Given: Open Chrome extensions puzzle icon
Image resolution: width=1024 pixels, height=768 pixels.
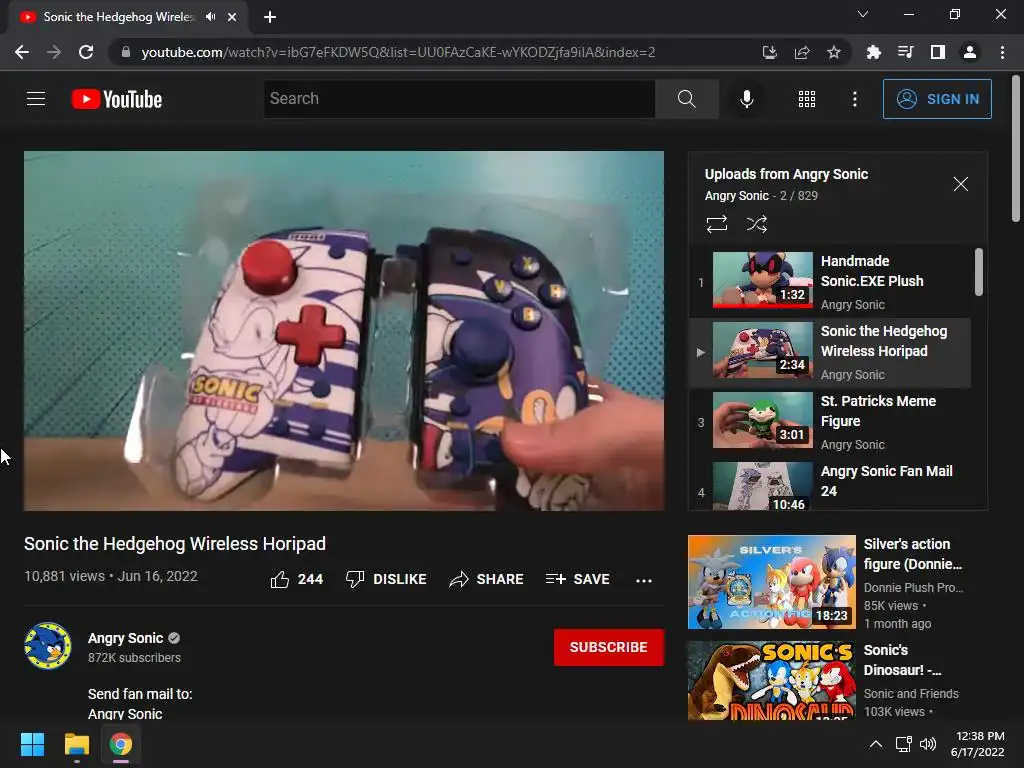Looking at the screenshot, I should pos(873,52).
